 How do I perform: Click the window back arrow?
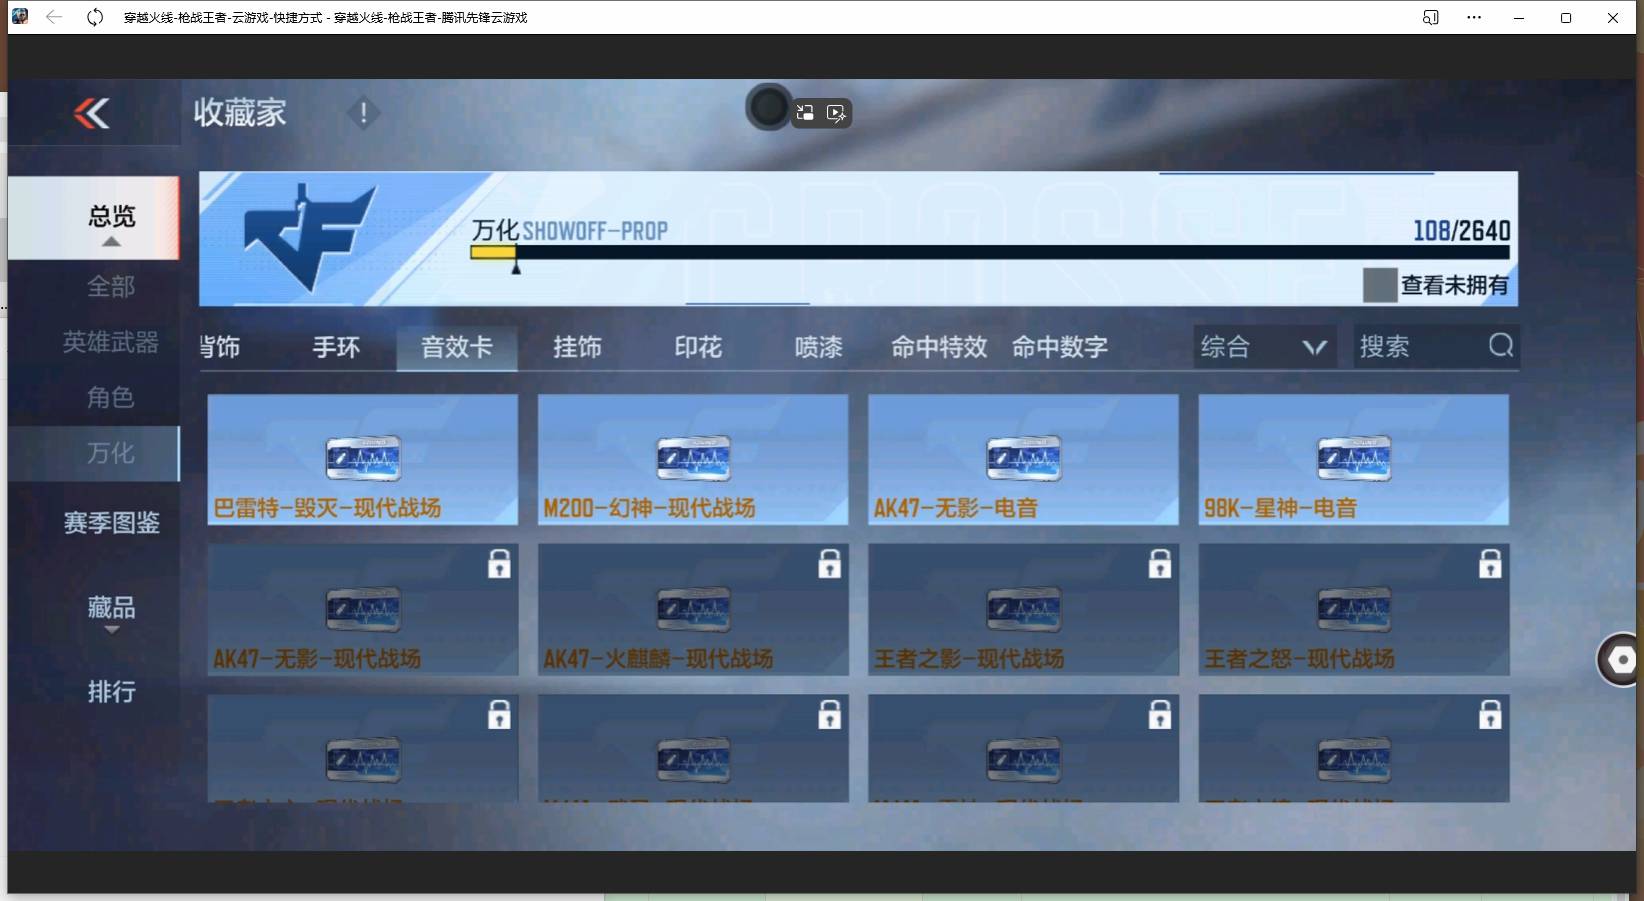coord(54,17)
